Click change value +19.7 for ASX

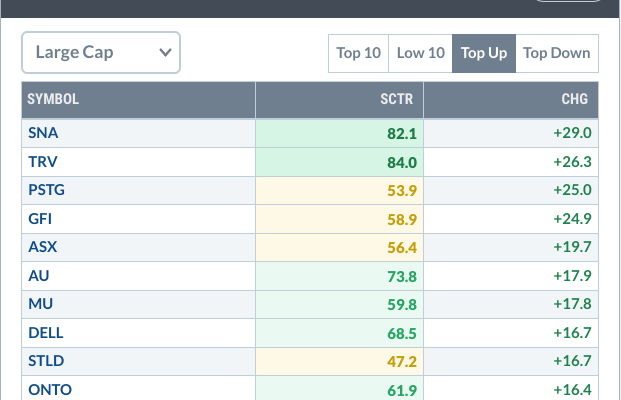[572, 247]
